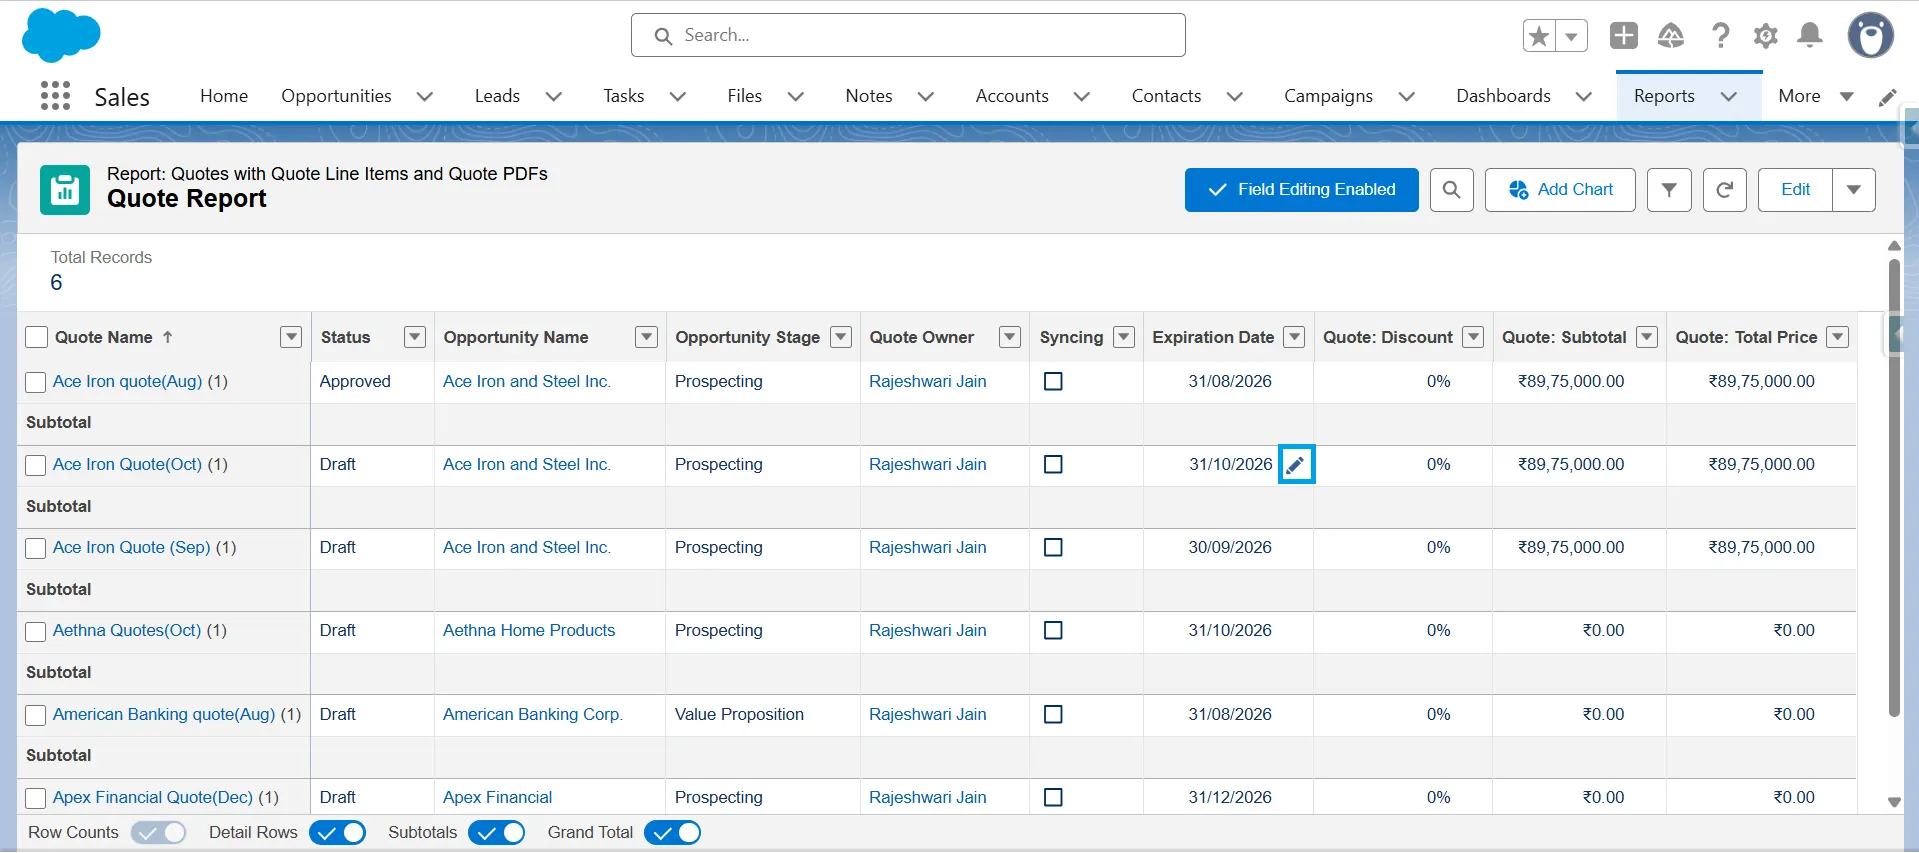Screen dimensions: 1919x853
Task: Expand the Contacts tab chevron
Action: pos(1235,97)
